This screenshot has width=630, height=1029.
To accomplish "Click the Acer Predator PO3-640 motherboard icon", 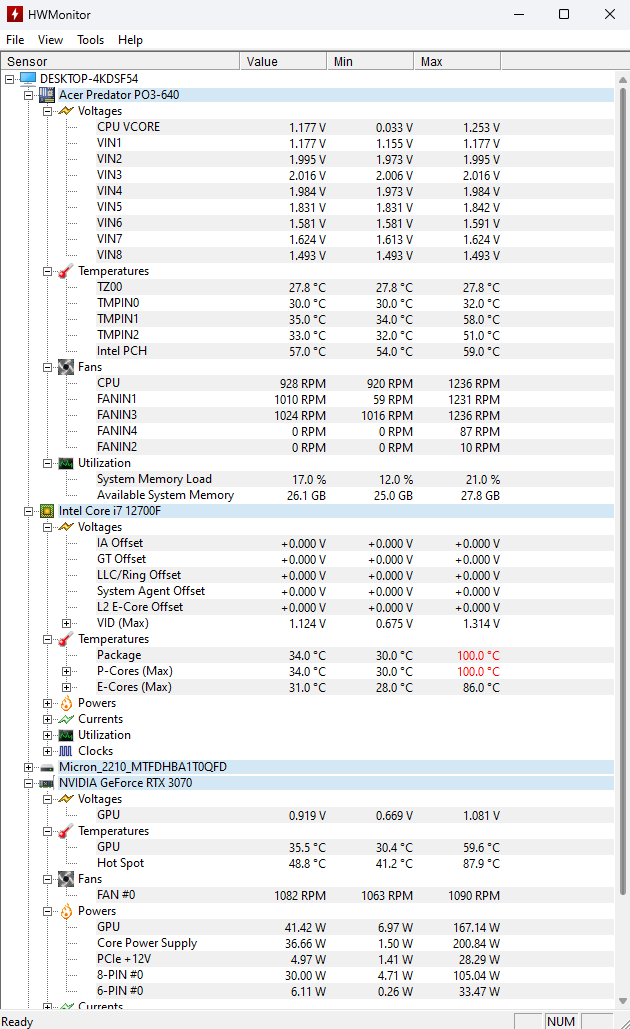I will (x=47, y=95).
